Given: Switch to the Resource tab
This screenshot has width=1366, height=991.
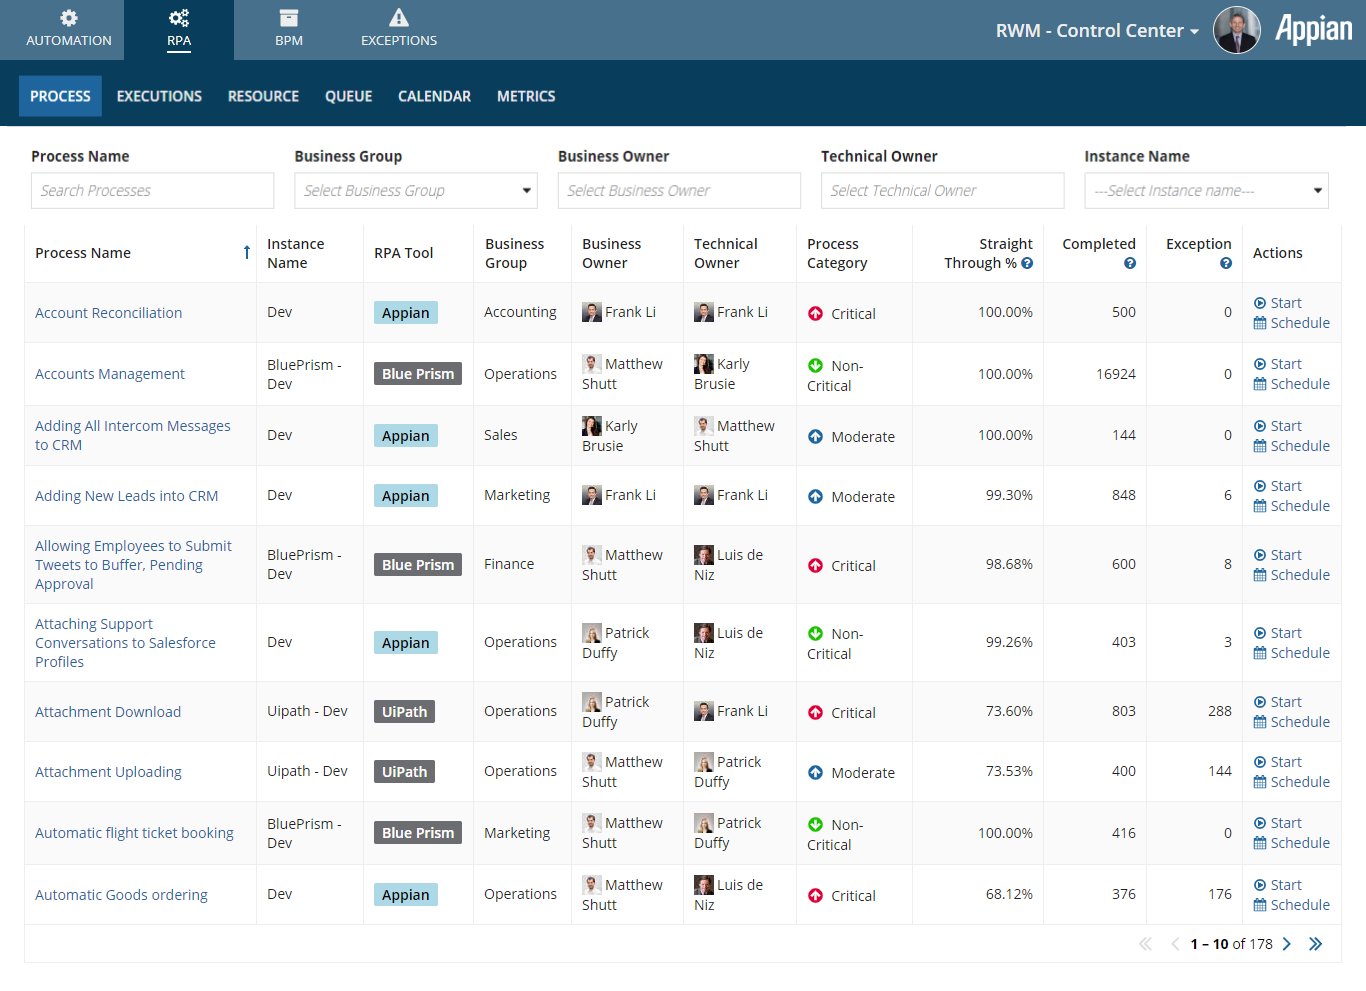Looking at the screenshot, I should click(263, 96).
